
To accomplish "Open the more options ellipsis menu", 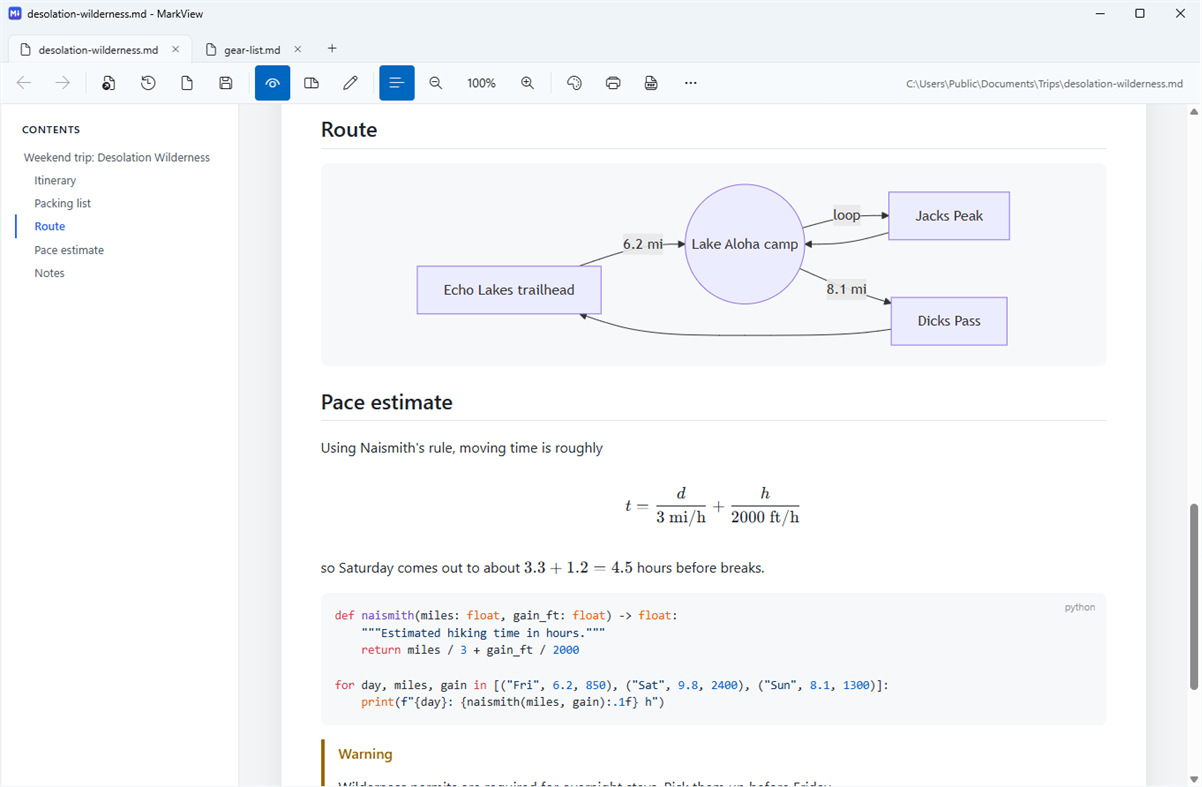I will [x=691, y=83].
